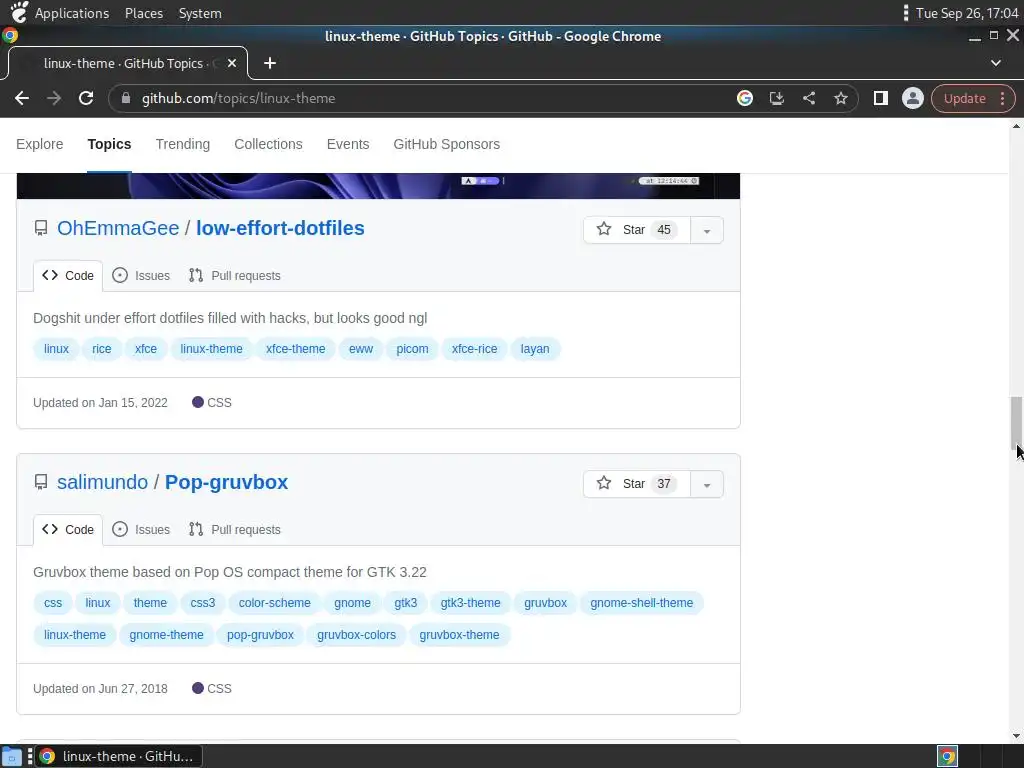Click the layan topic tag
1024x768 pixels.
535,349
